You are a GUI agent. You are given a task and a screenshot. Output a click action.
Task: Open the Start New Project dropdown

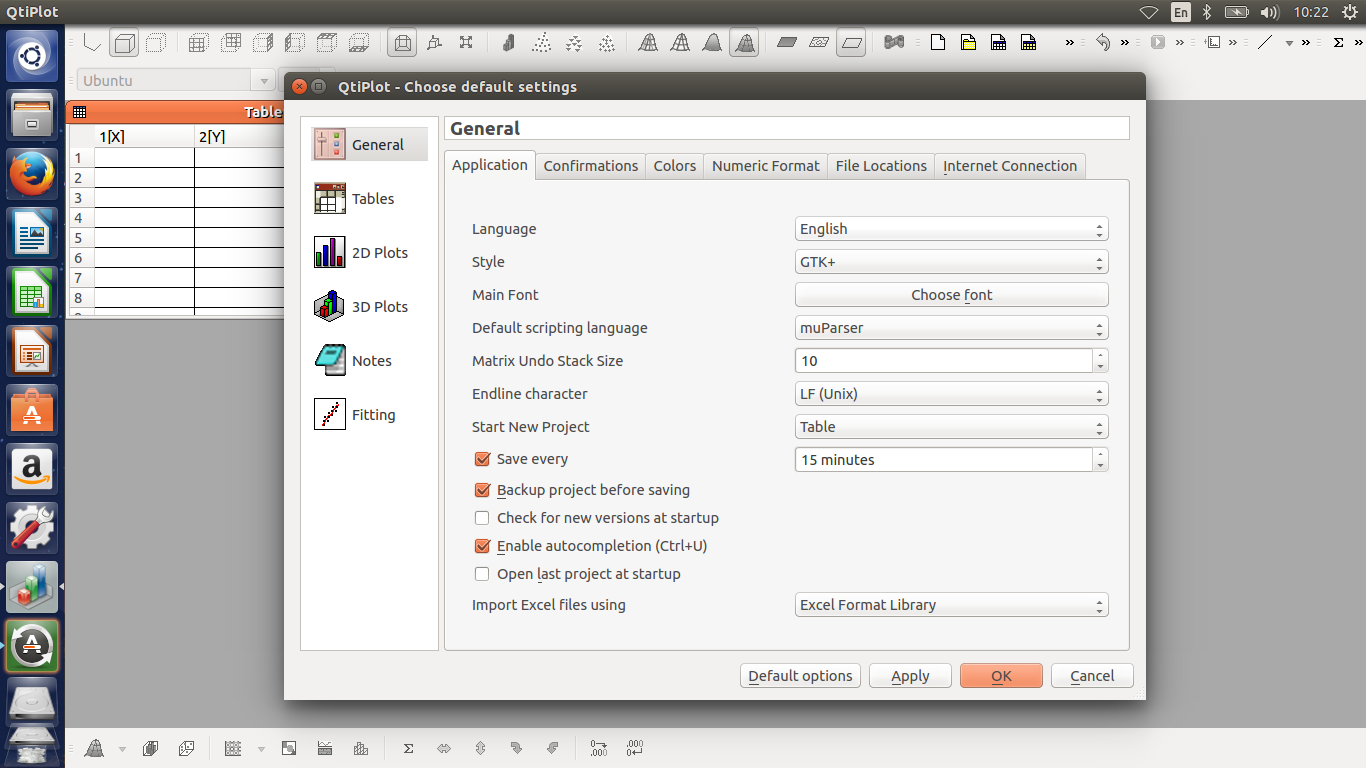(x=951, y=427)
